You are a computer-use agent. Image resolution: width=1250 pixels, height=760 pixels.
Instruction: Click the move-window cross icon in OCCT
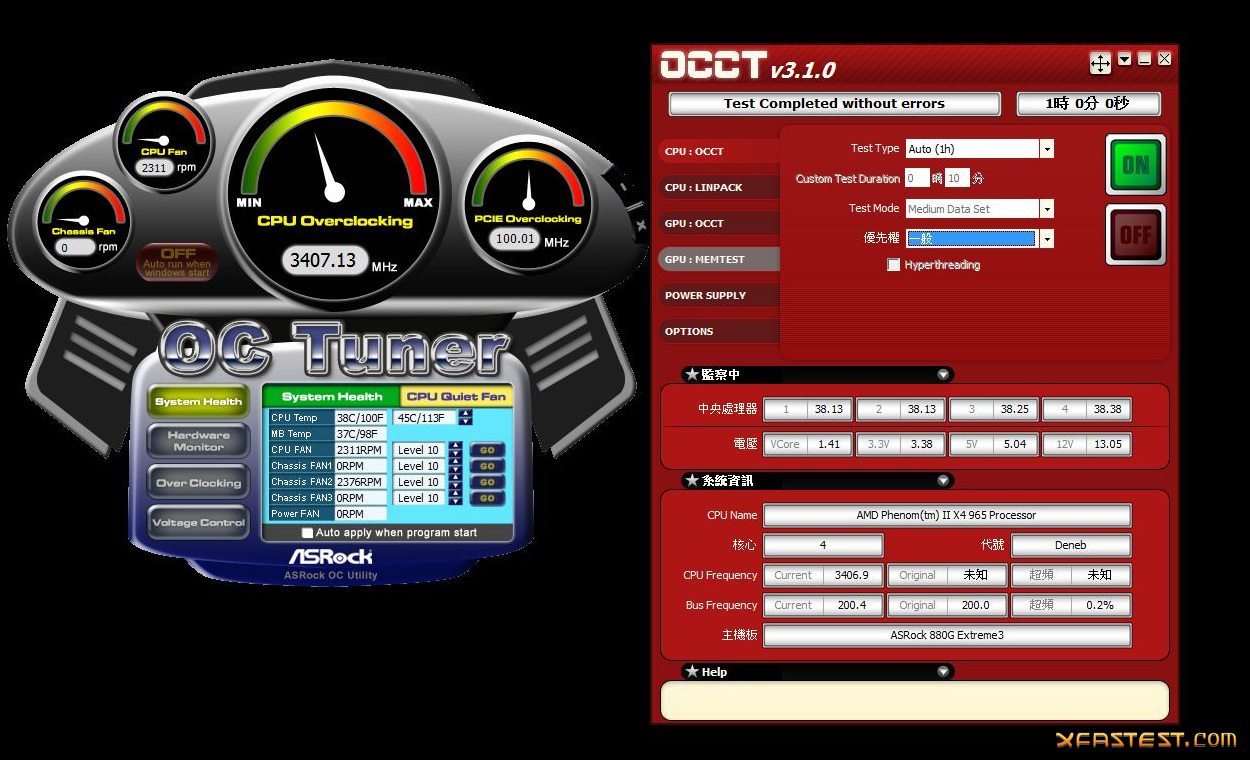click(x=1100, y=63)
